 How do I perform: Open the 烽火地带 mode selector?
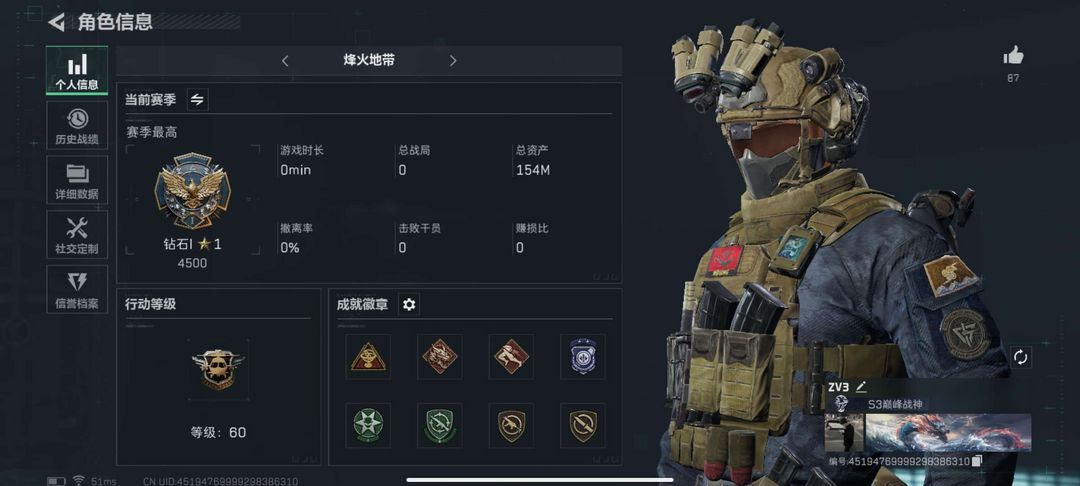click(369, 61)
